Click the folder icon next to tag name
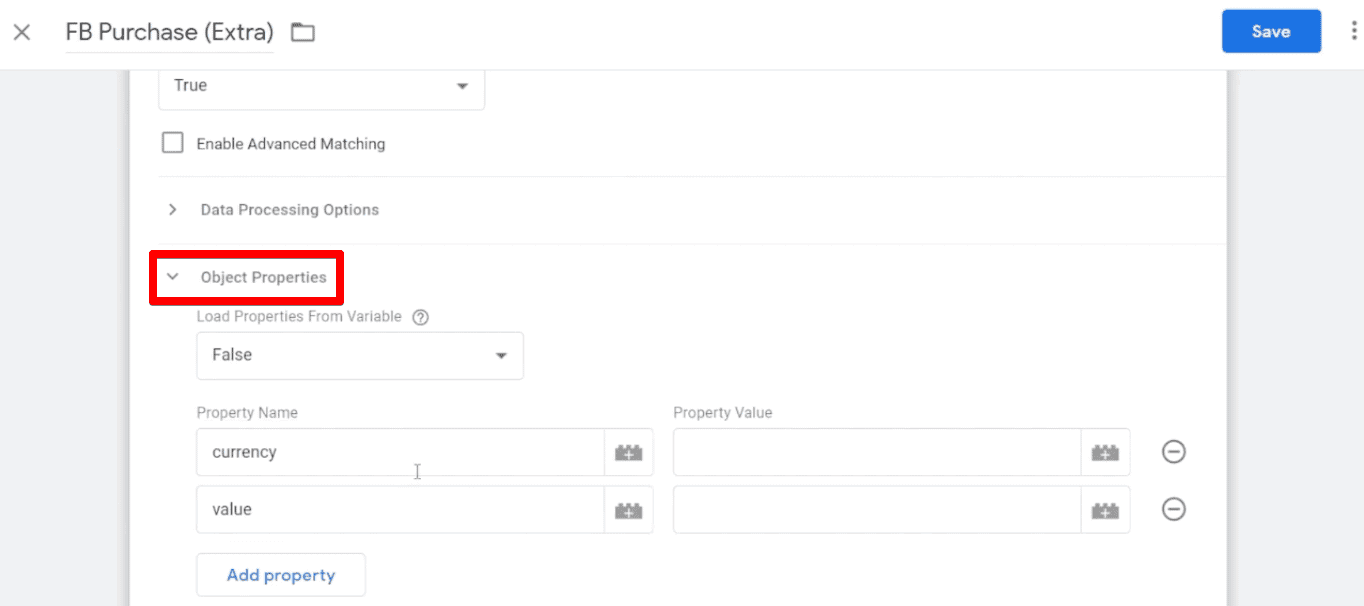 coord(302,32)
